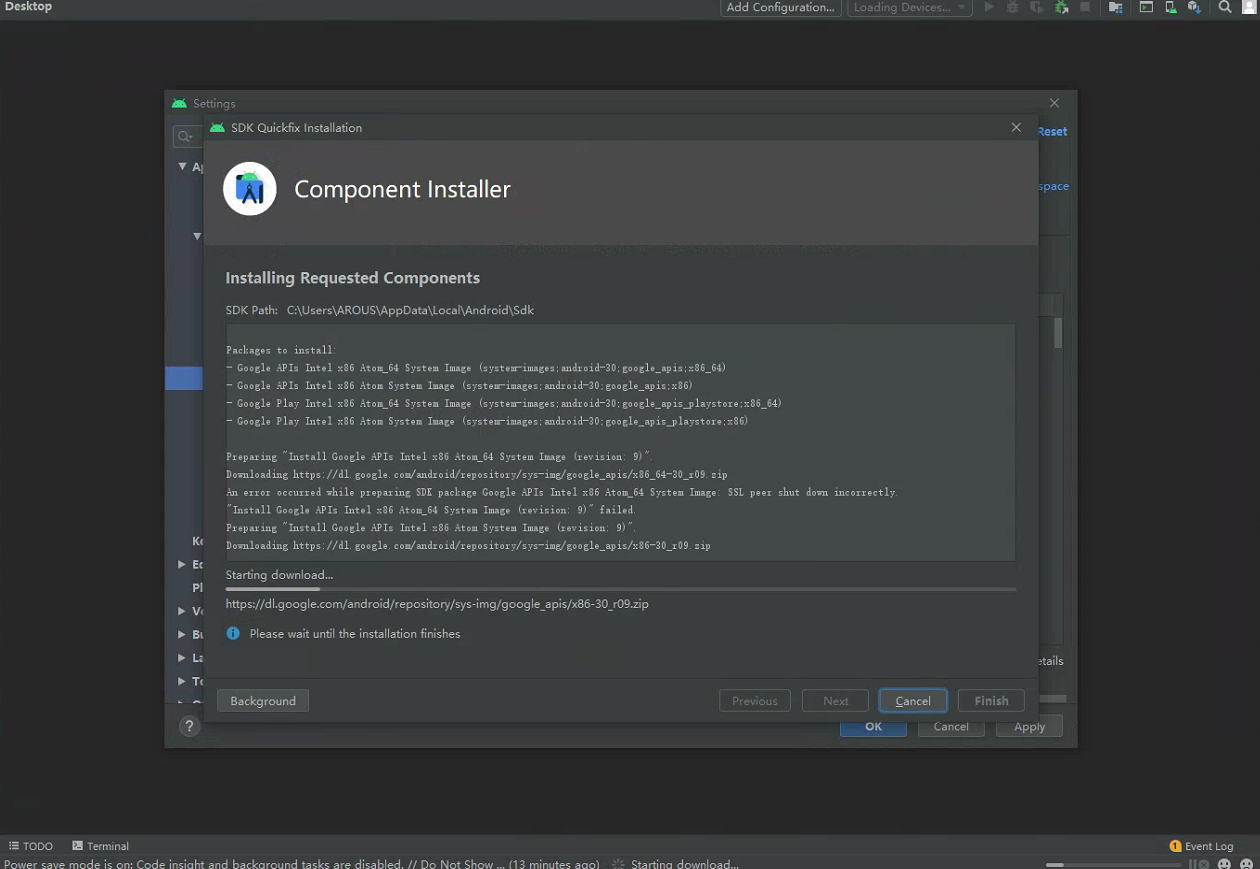Screen dimensions: 1260x869
Task: Click the x86-30_r09.zip URL under progress bar
Action: pos(437,604)
